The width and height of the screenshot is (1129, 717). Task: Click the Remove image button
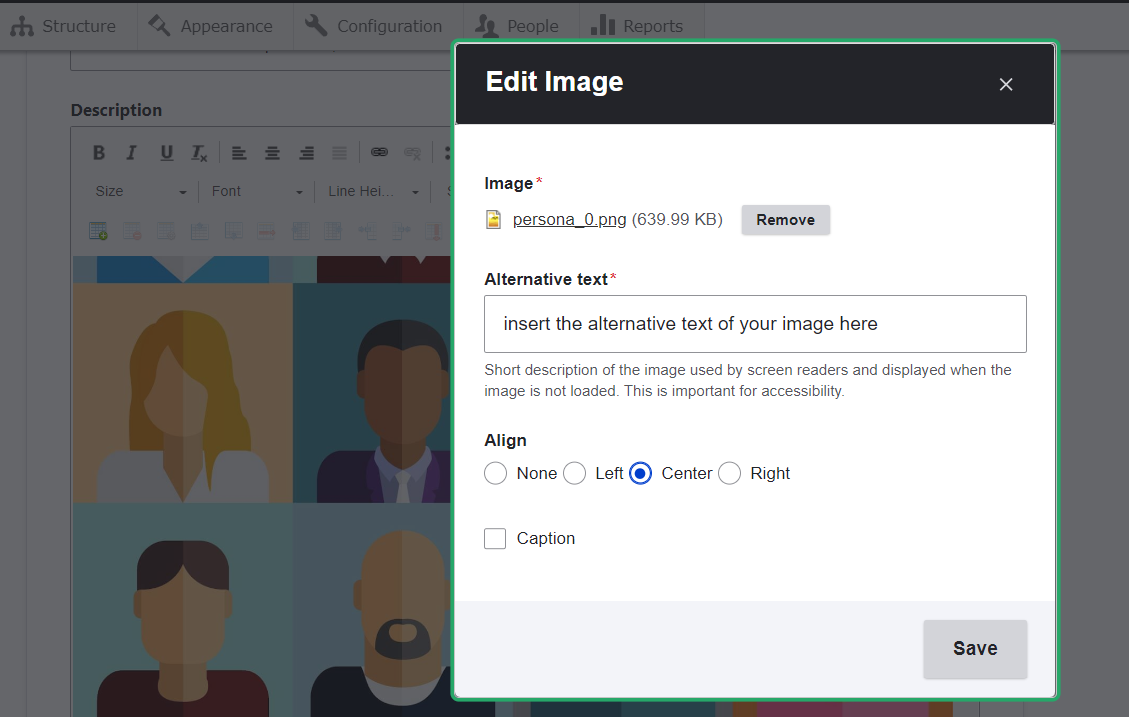pos(786,220)
